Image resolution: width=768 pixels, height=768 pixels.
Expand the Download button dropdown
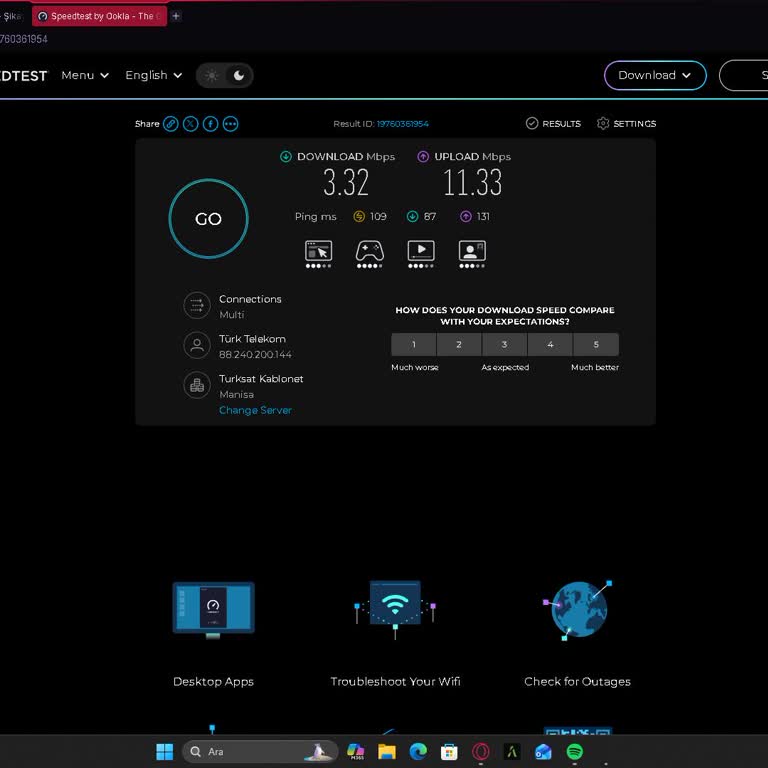pyautogui.click(x=655, y=75)
